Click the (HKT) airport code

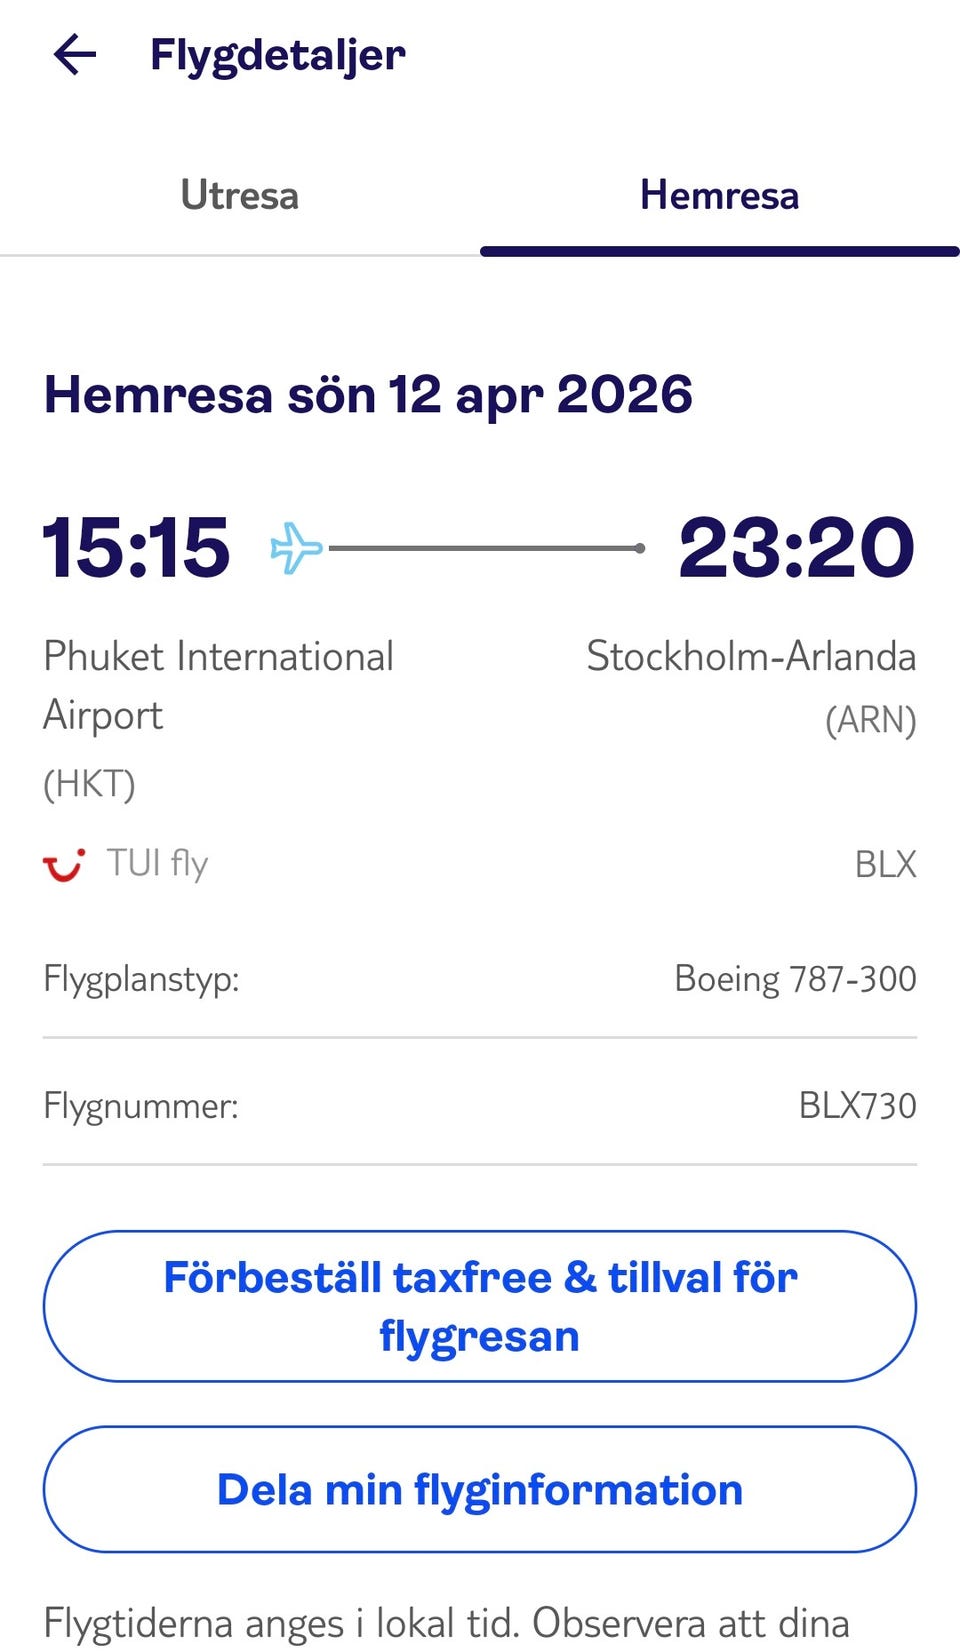89,784
